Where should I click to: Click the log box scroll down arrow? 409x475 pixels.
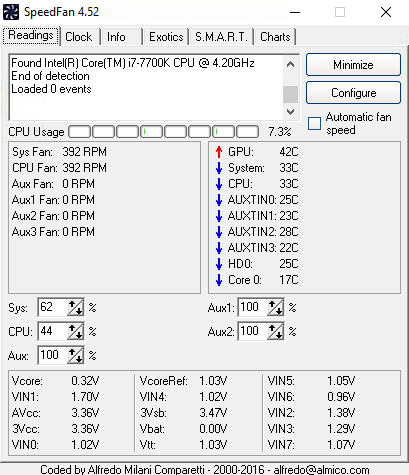[290, 112]
